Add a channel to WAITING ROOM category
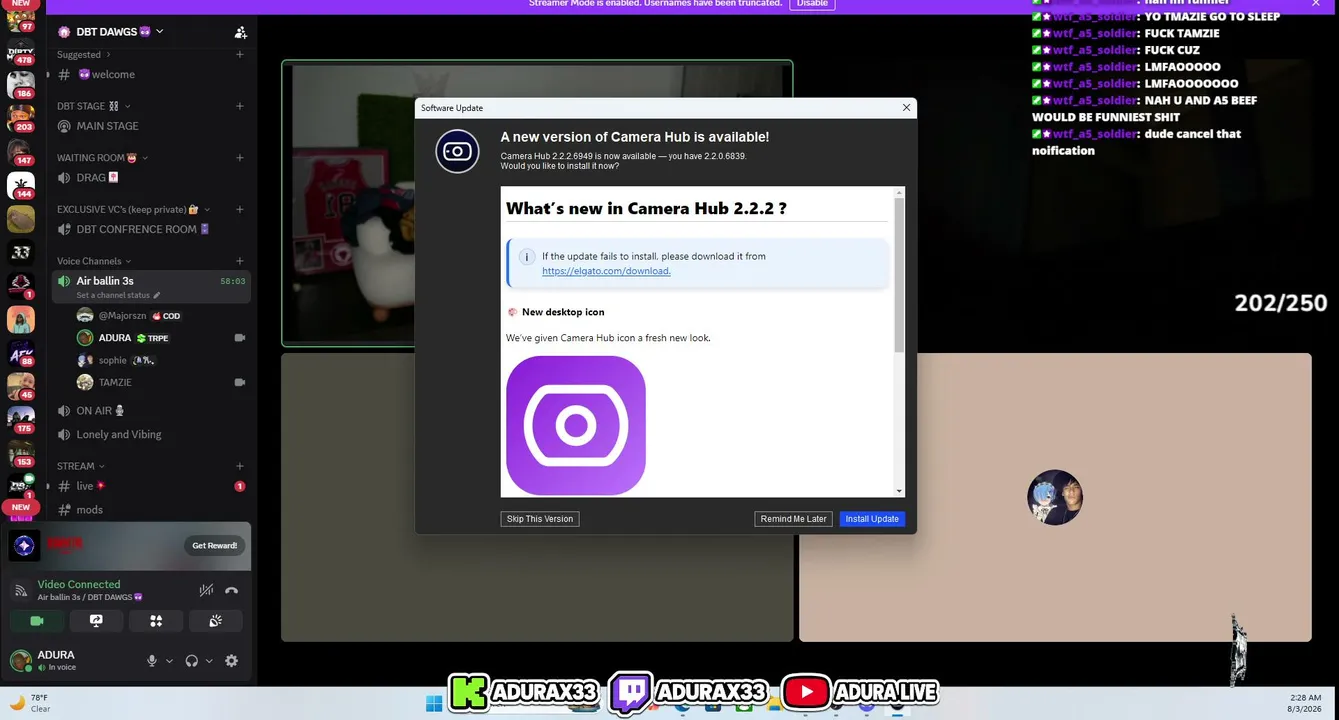The height and width of the screenshot is (720, 1339). [240, 158]
